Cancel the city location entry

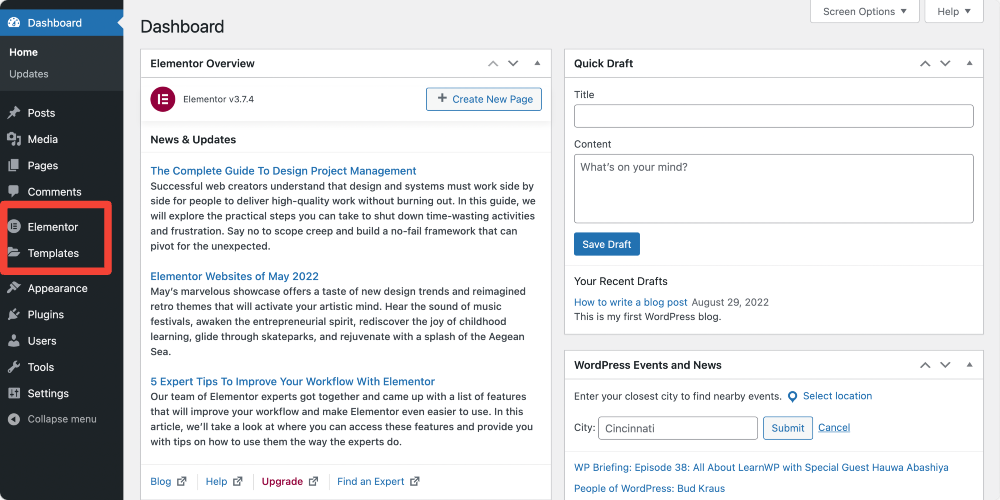(834, 427)
